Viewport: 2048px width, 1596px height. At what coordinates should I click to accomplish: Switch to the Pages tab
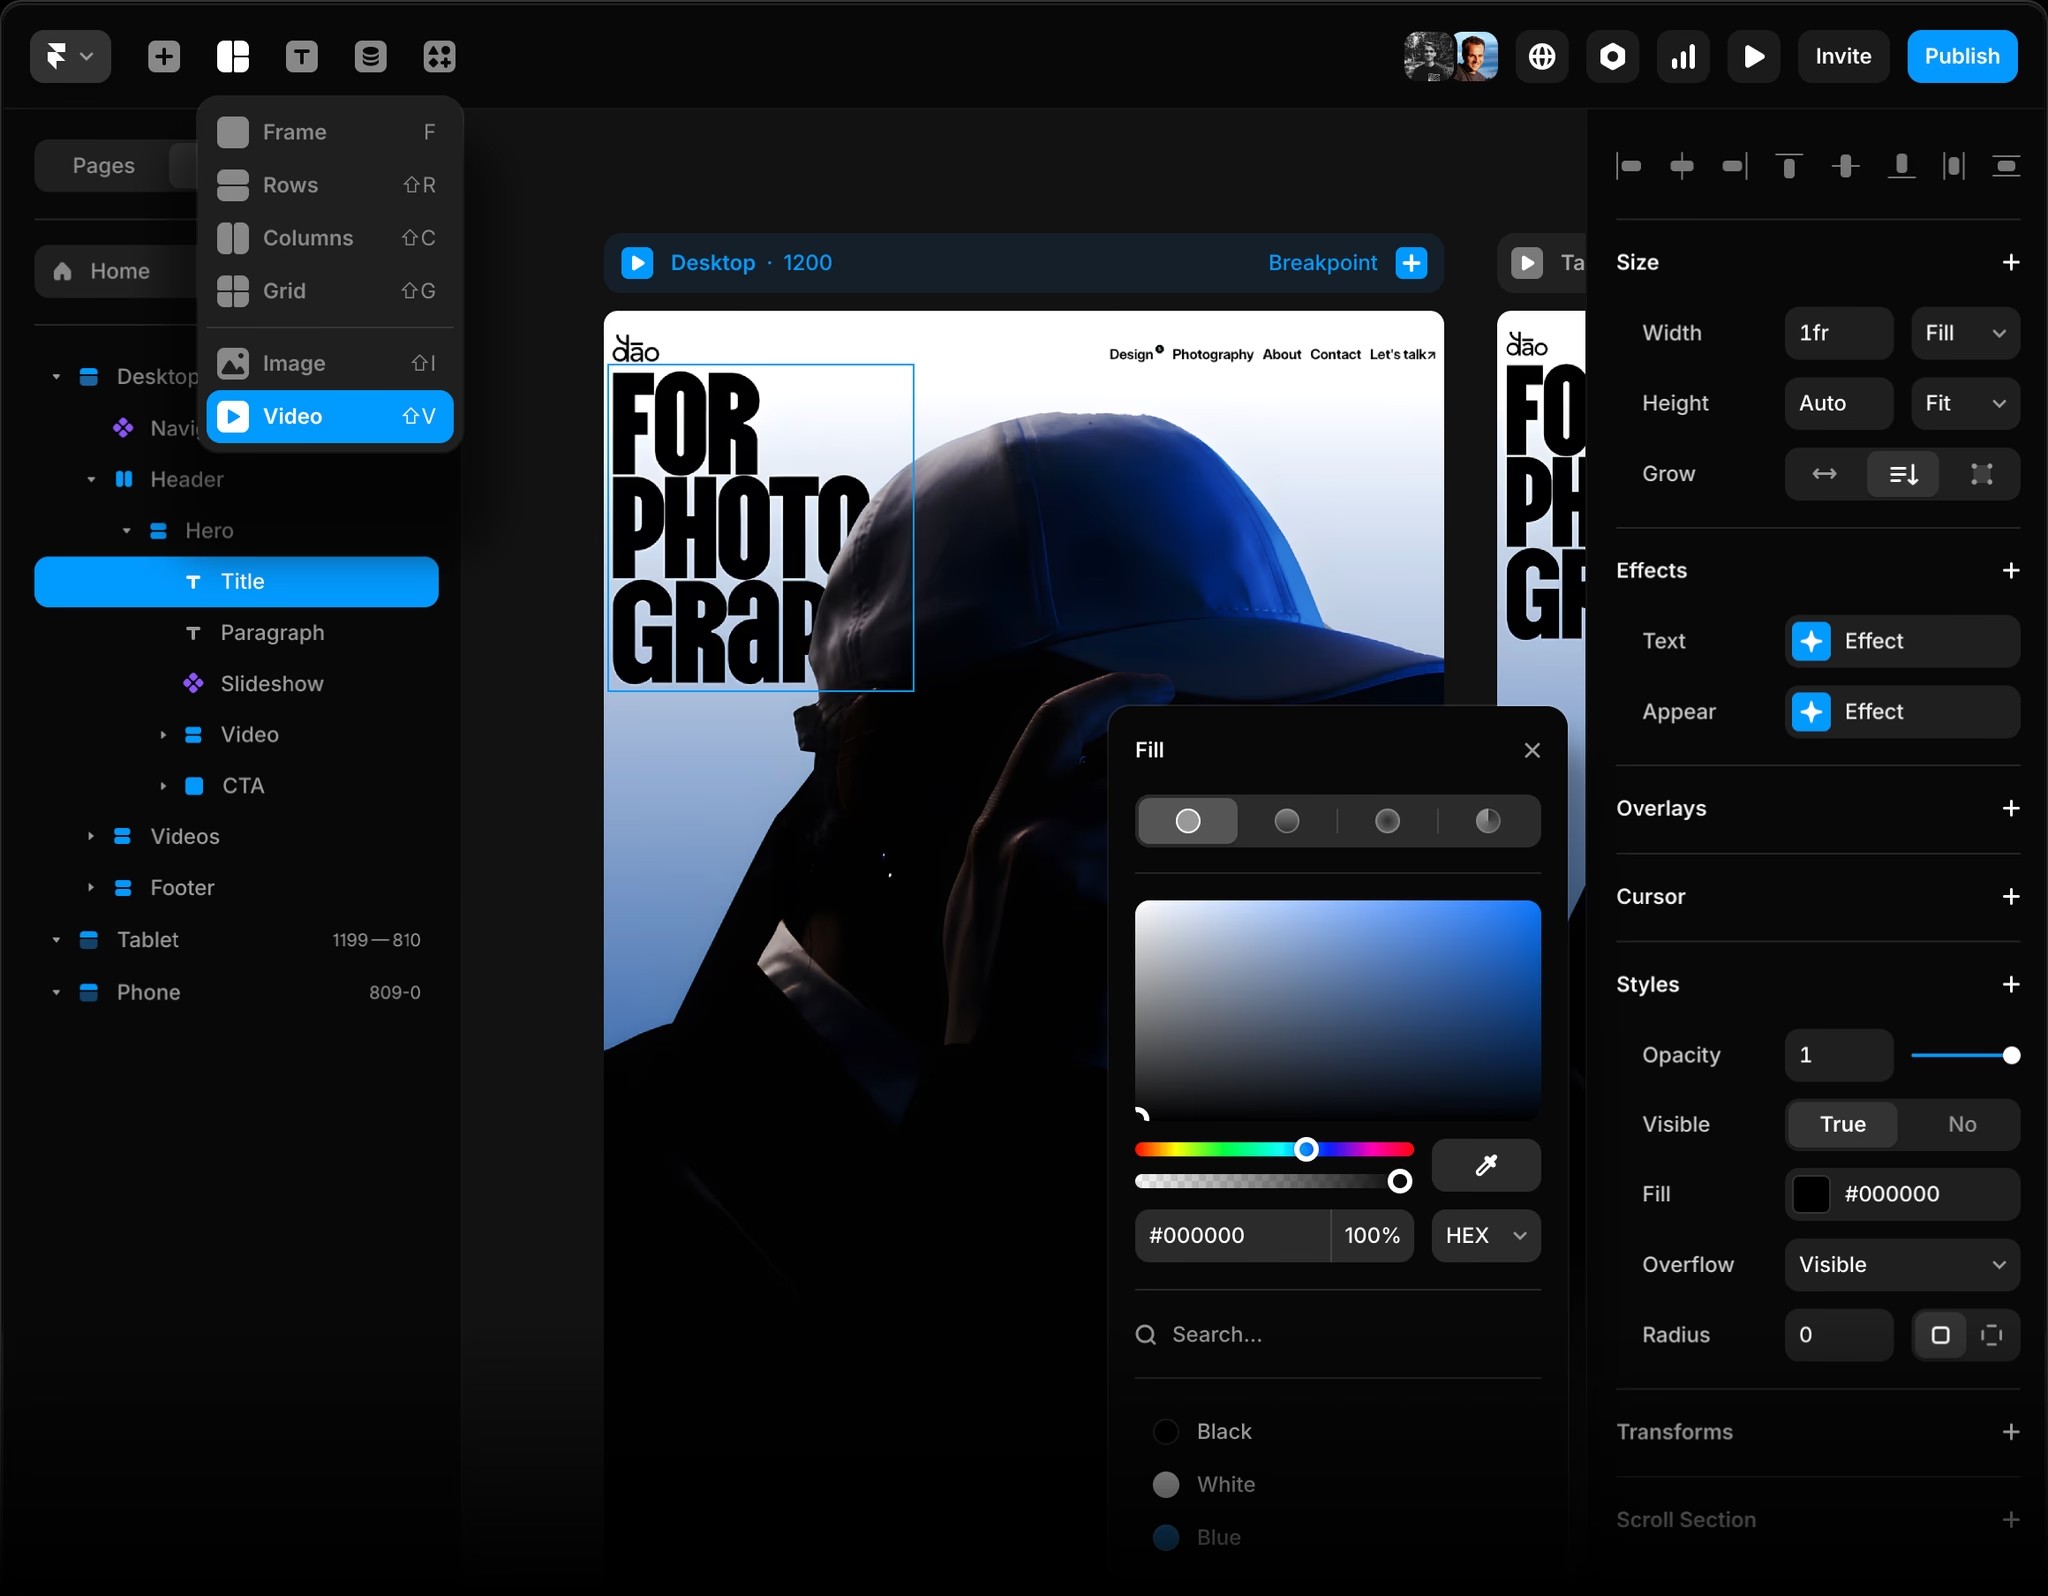(x=103, y=165)
